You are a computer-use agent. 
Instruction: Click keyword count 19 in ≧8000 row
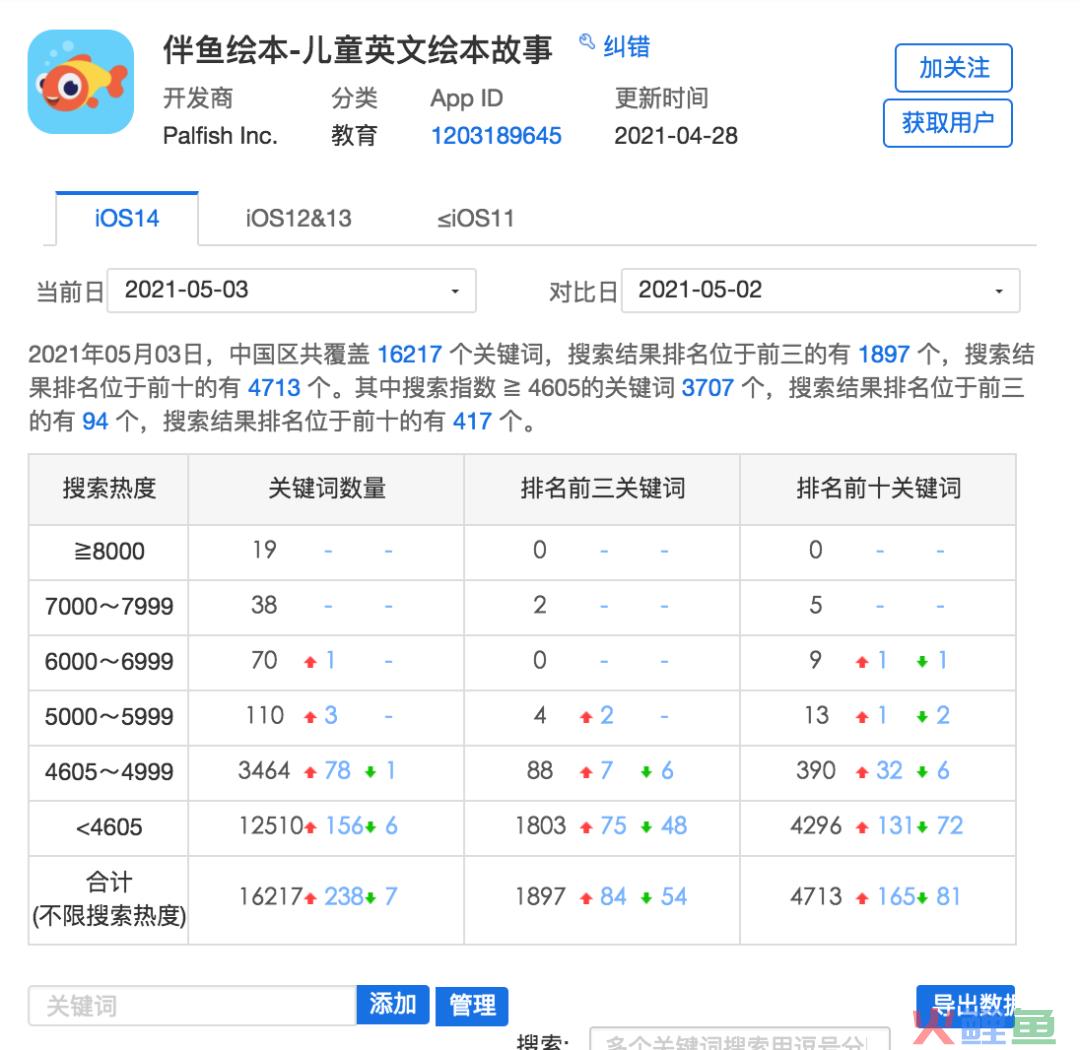tap(264, 550)
